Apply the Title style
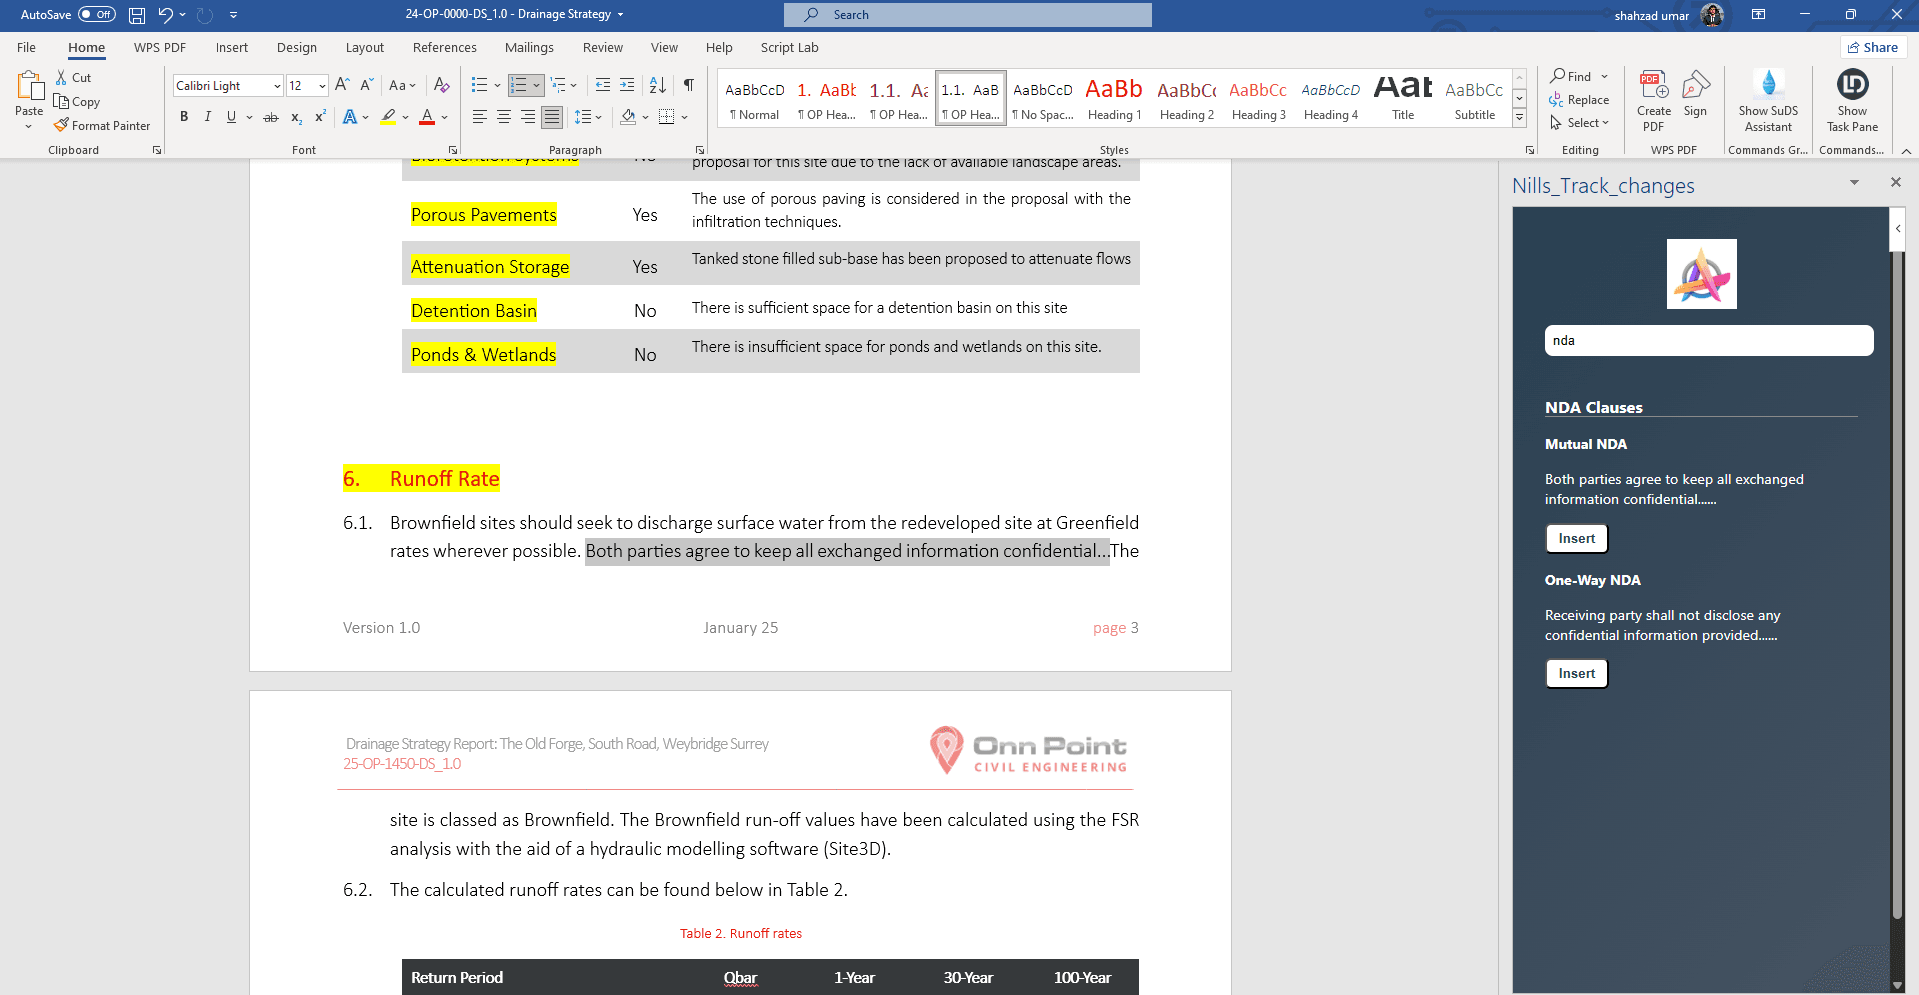This screenshot has height=995, width=1919. tap(1403, 98)
